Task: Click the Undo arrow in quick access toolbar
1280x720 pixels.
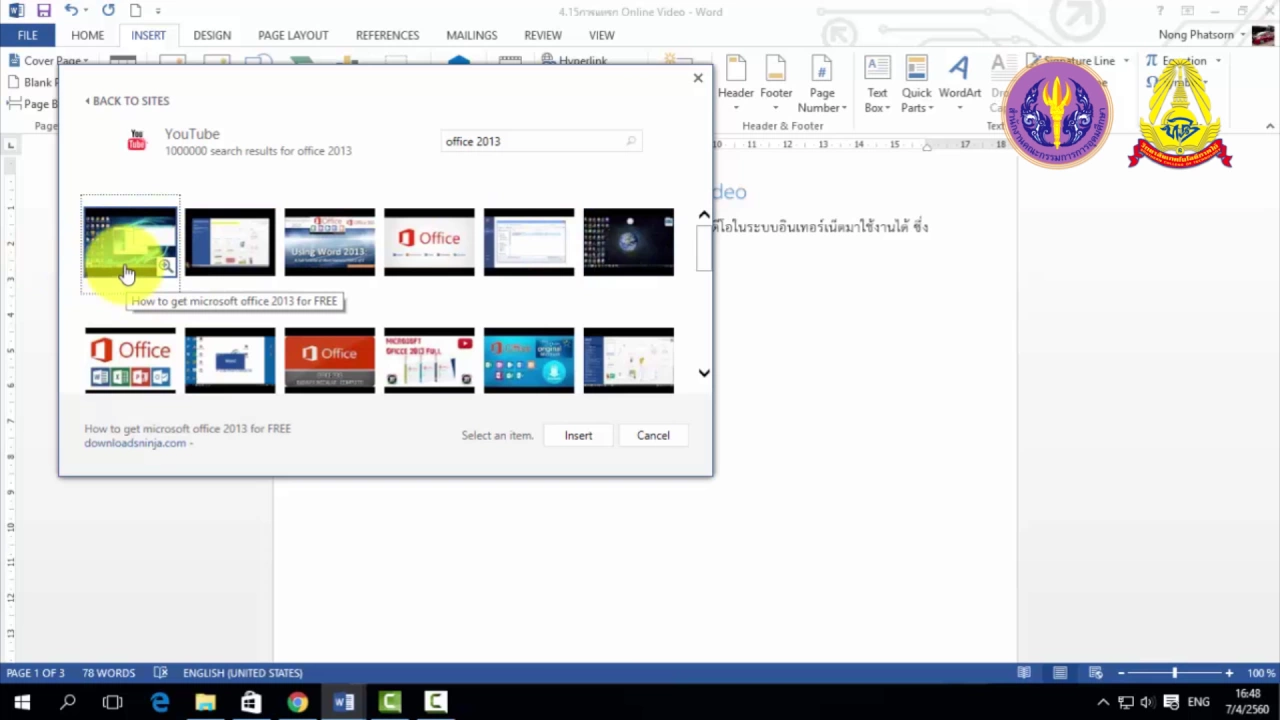Action: pyautogui.click(x=71, y=11)
